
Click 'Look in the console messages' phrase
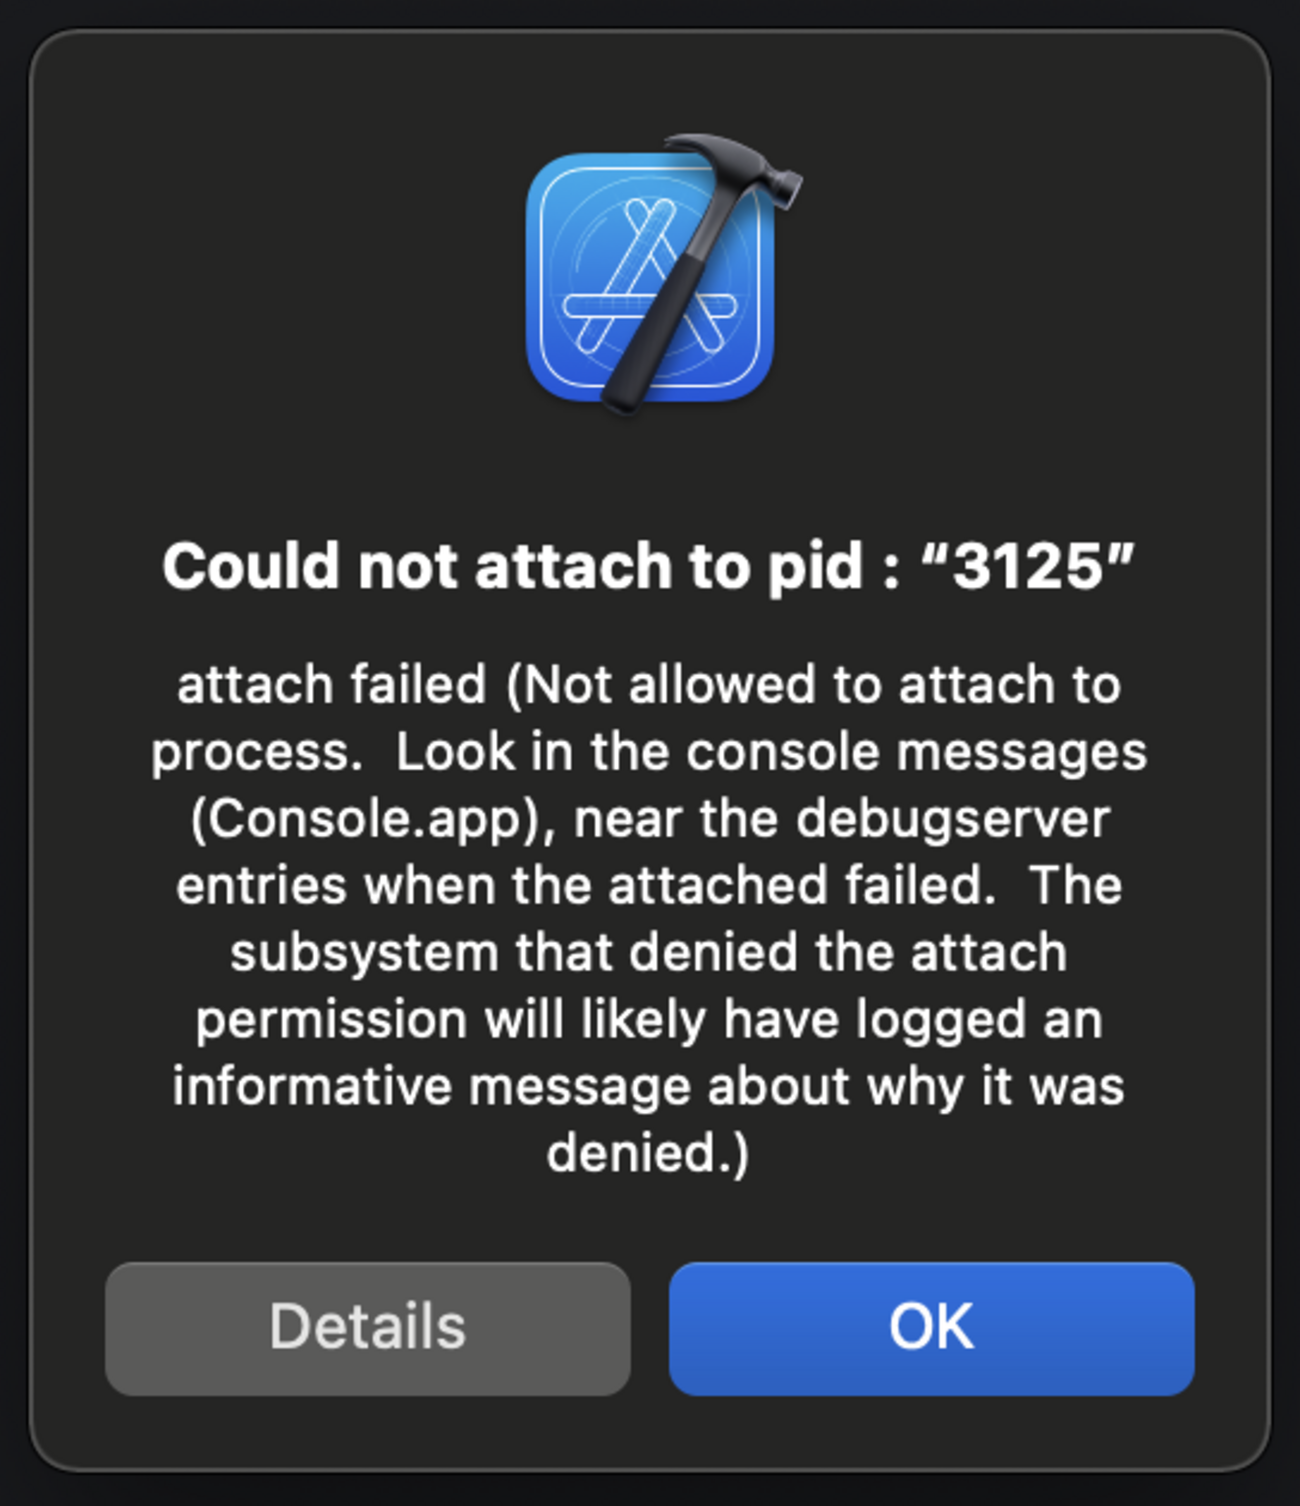click(771, 753)
